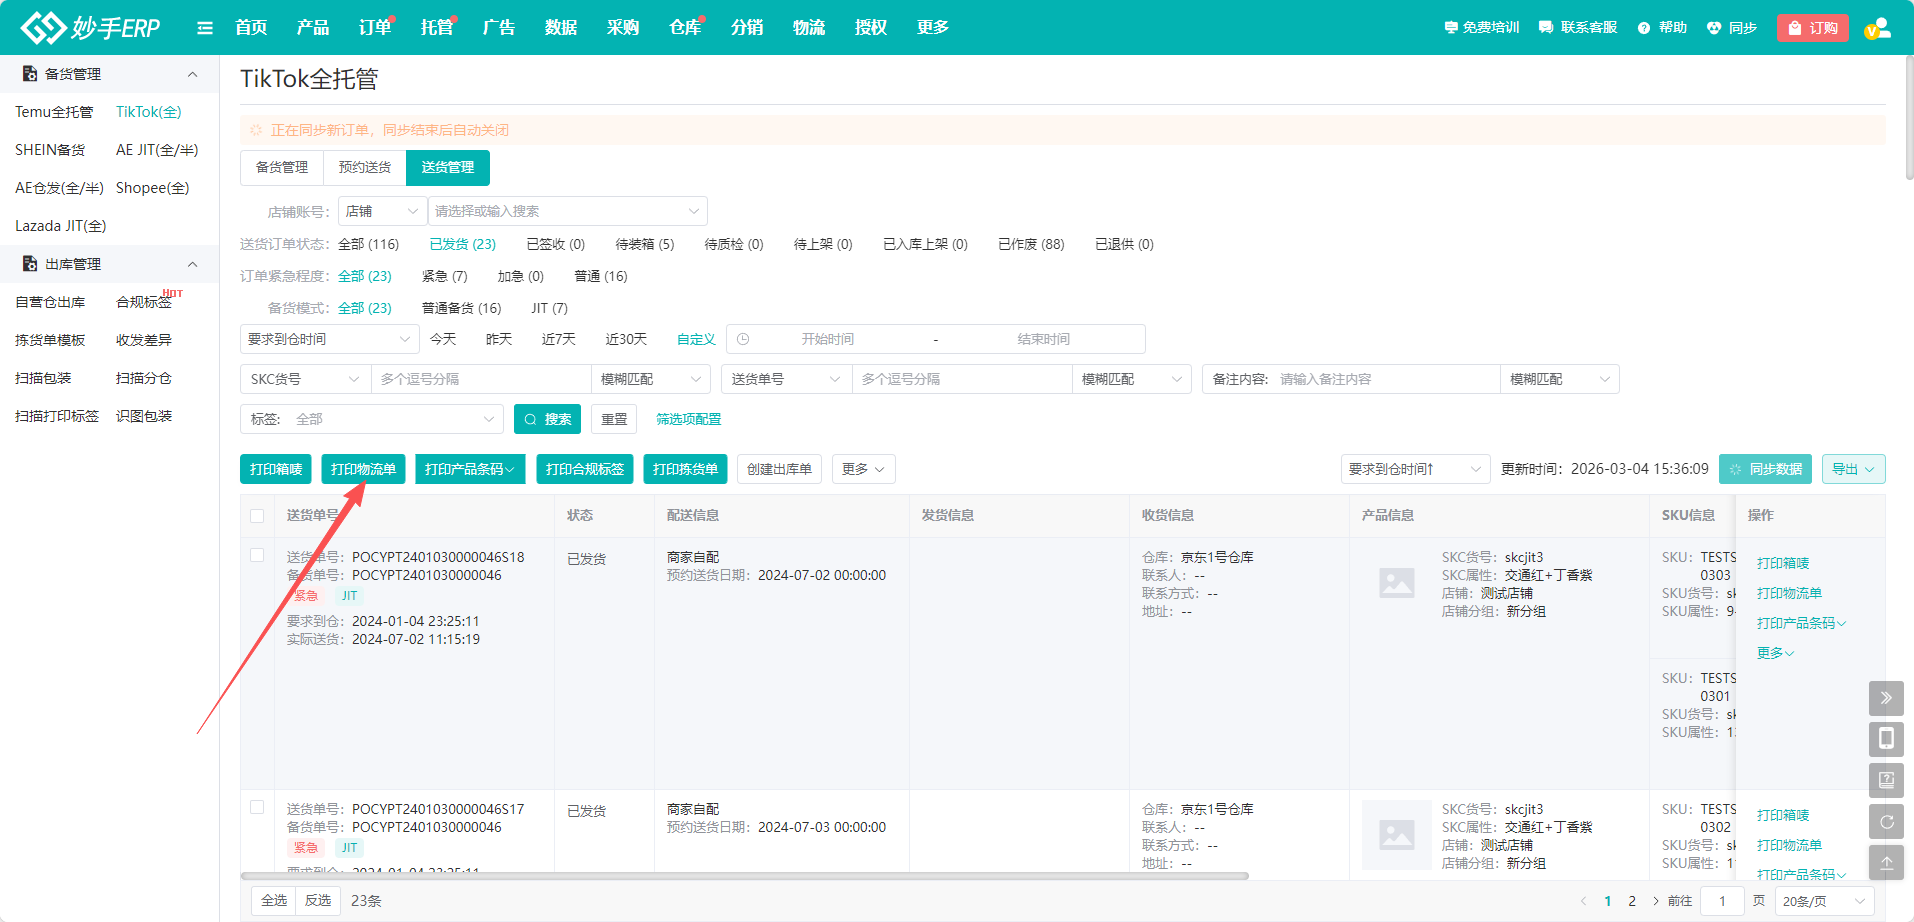Click the question-mark floating icon
1914x922 pixels.
pos(1886,780)
